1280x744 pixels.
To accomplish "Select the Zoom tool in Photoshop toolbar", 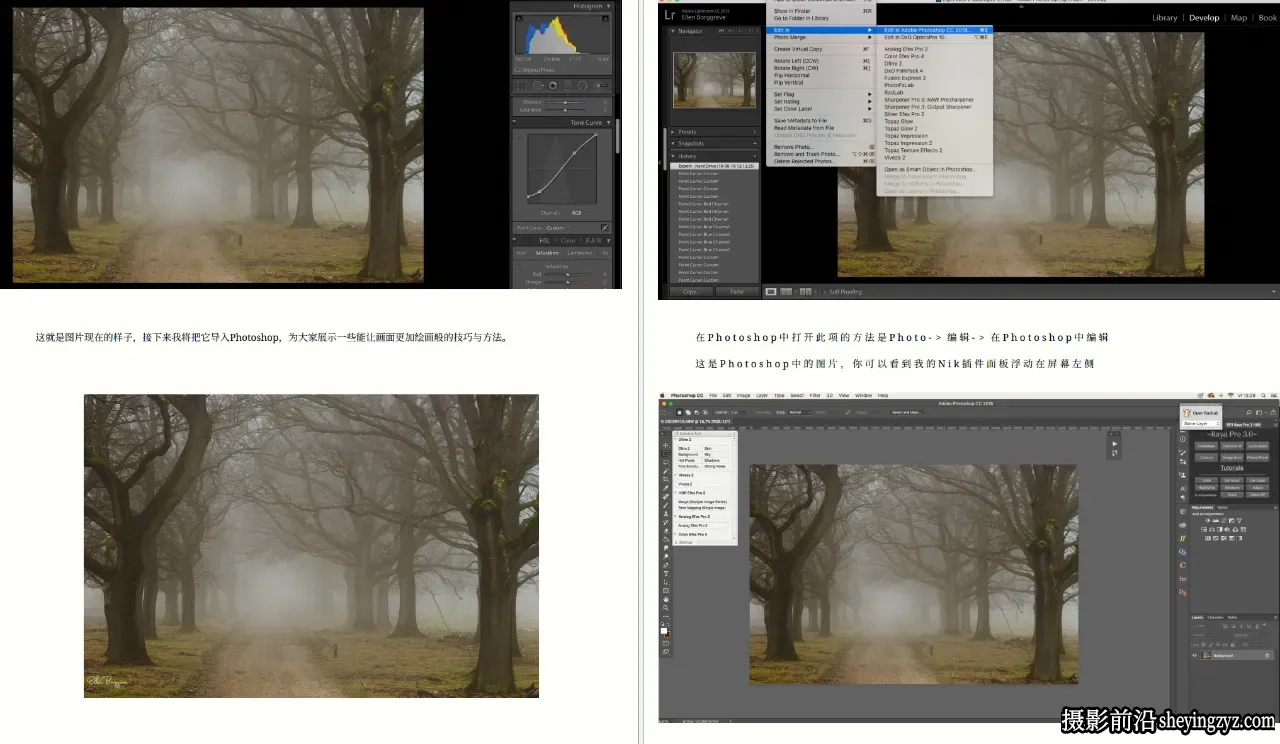I will tap(666, 608).
